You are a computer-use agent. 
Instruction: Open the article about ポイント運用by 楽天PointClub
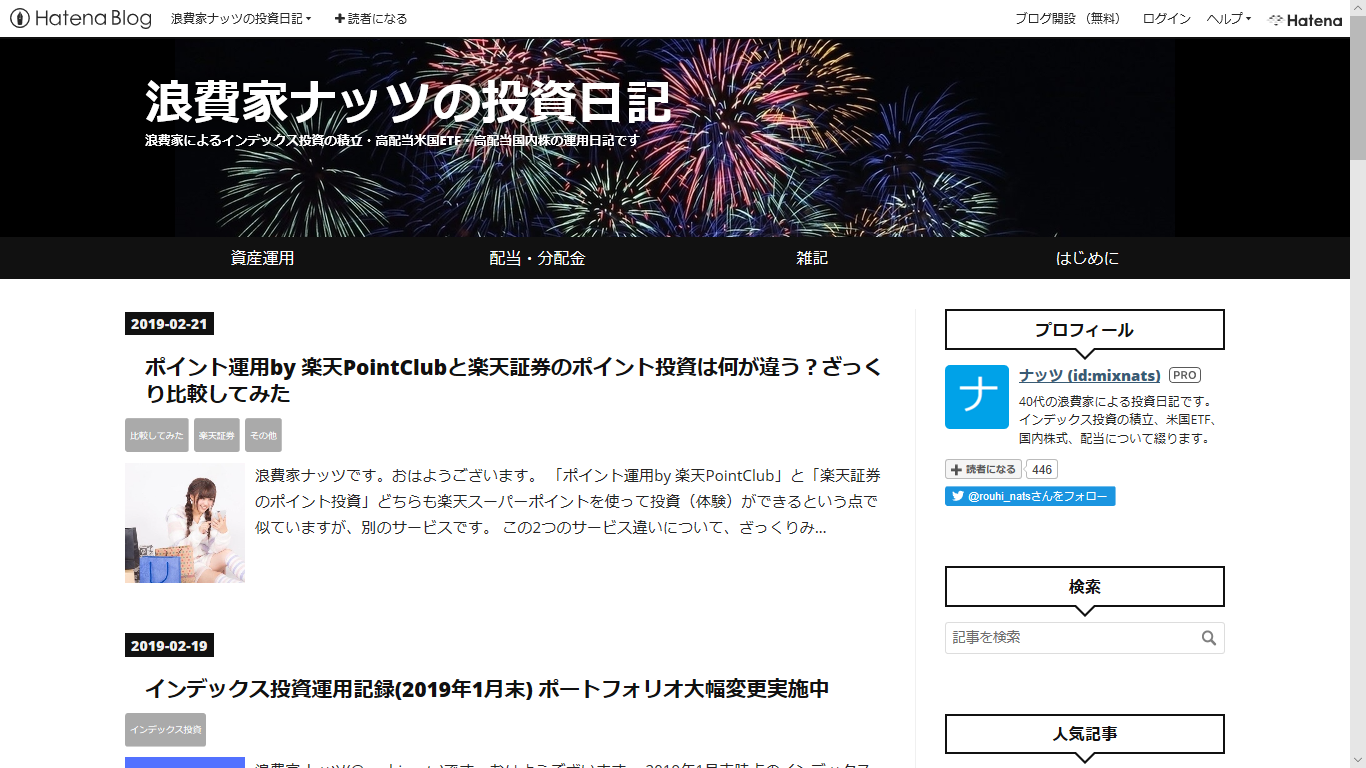coord(514,380)
